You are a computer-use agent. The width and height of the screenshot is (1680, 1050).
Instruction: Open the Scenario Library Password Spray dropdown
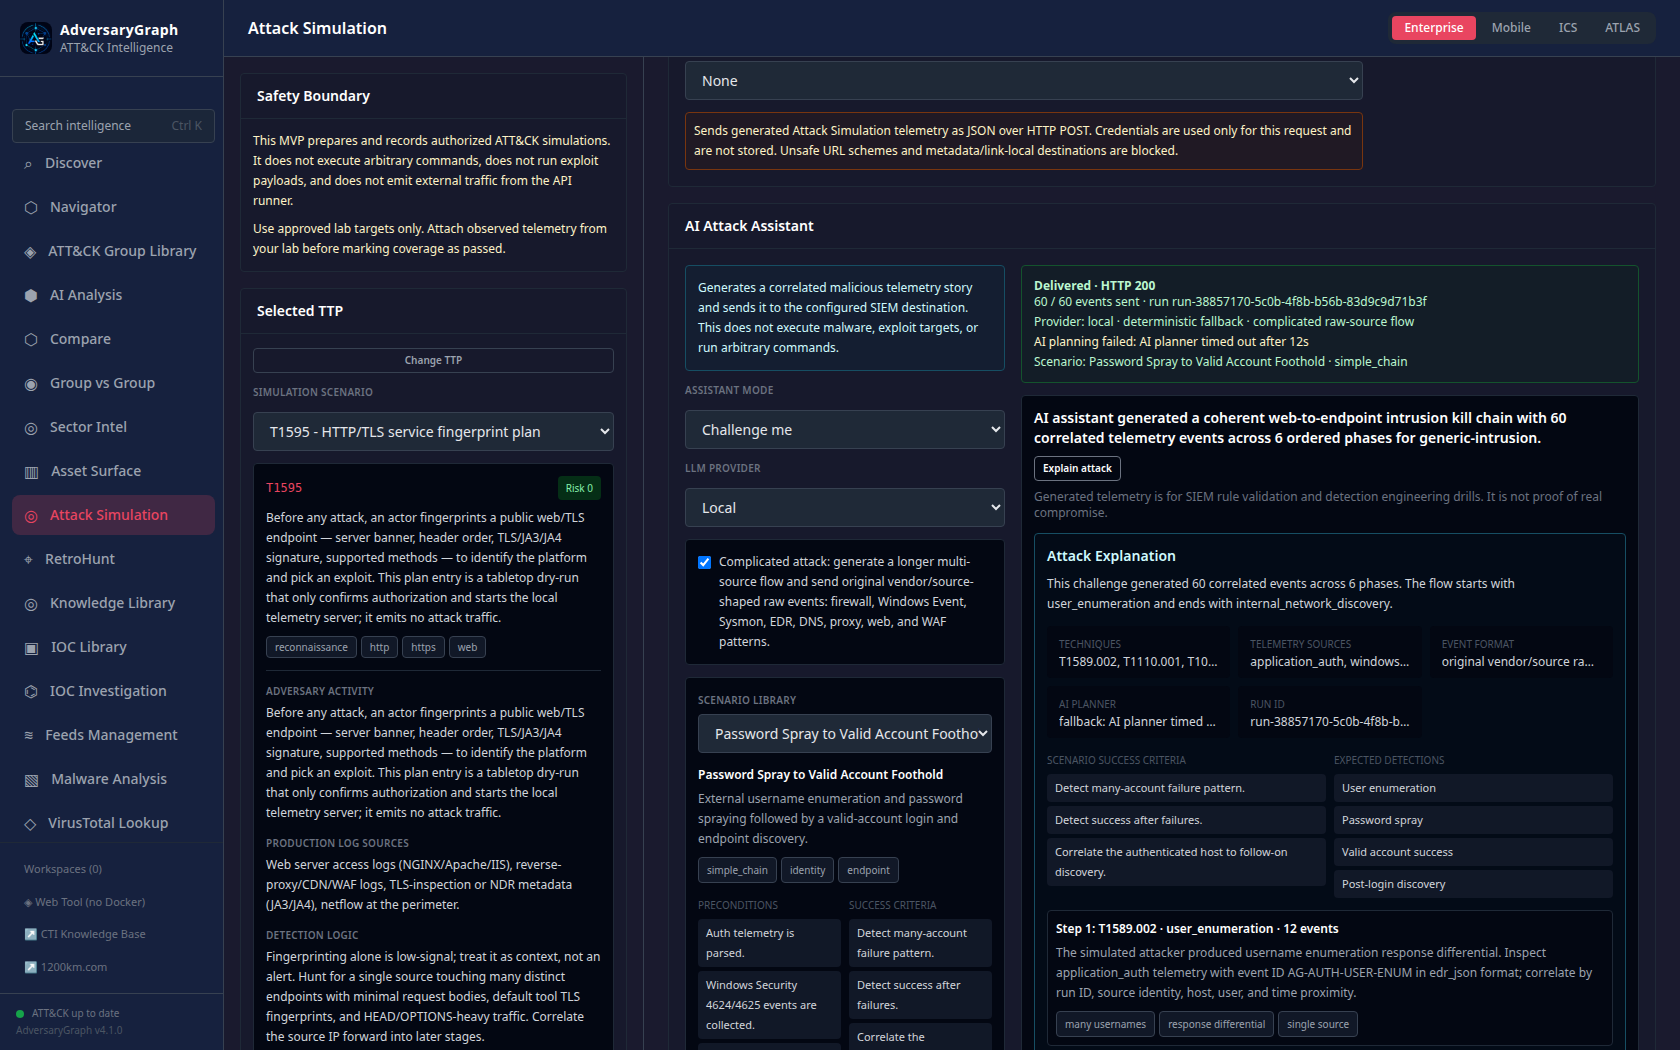point(844,734)
